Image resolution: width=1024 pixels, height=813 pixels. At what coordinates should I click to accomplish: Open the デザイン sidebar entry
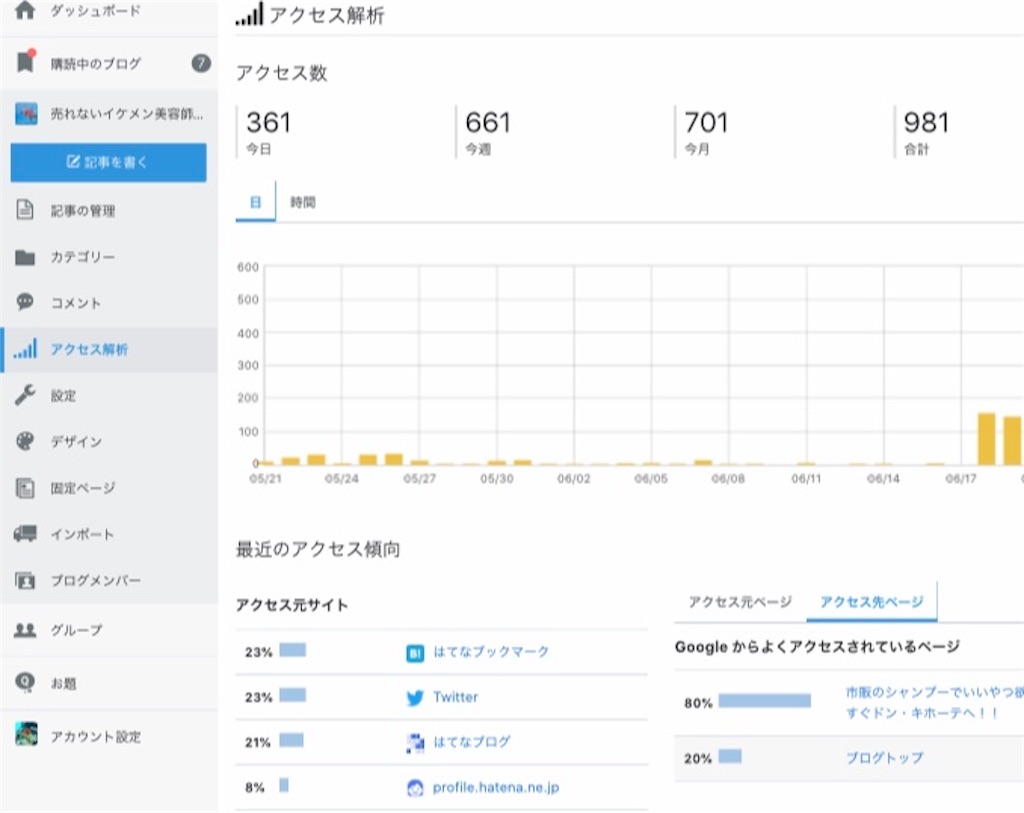point(76,441)
